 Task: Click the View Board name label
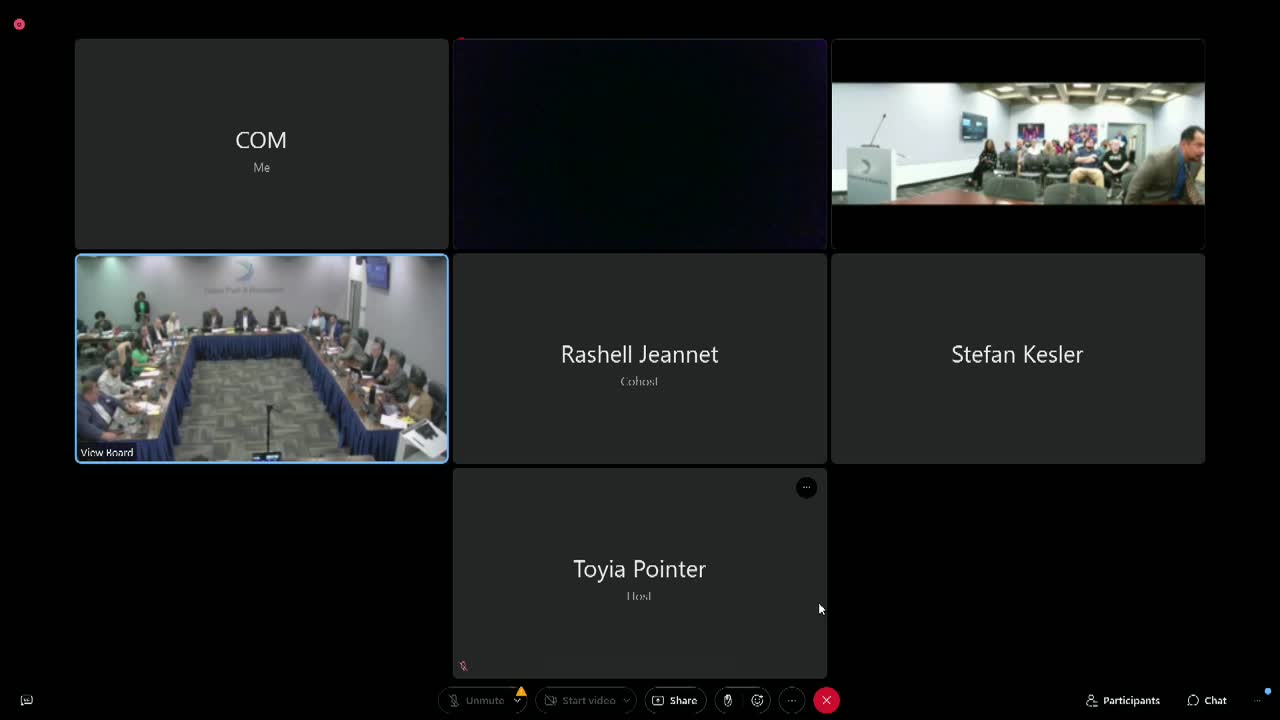click(107, 452)
